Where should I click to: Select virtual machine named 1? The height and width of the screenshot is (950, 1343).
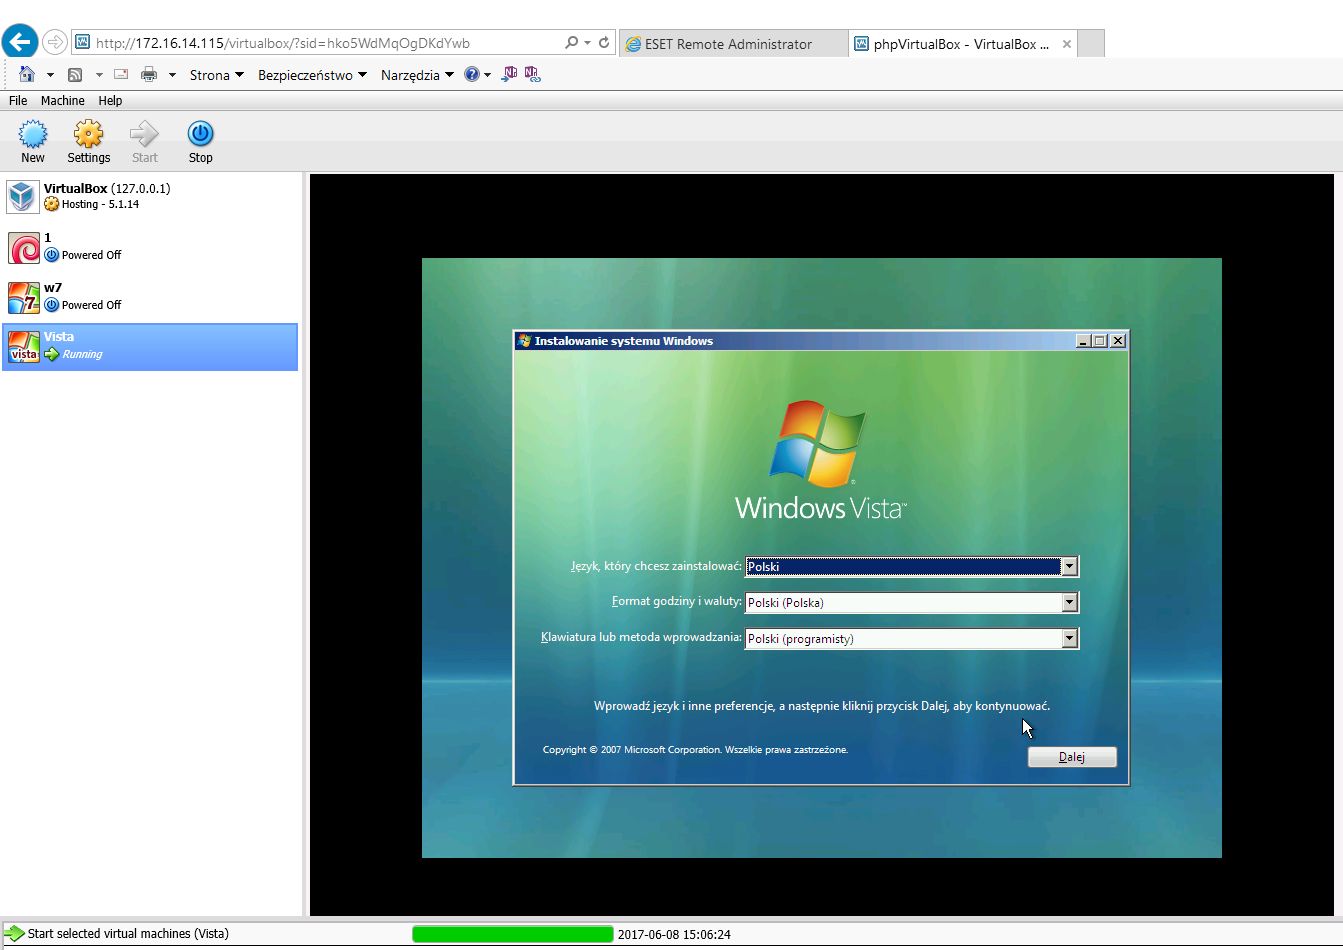[150, 247]
